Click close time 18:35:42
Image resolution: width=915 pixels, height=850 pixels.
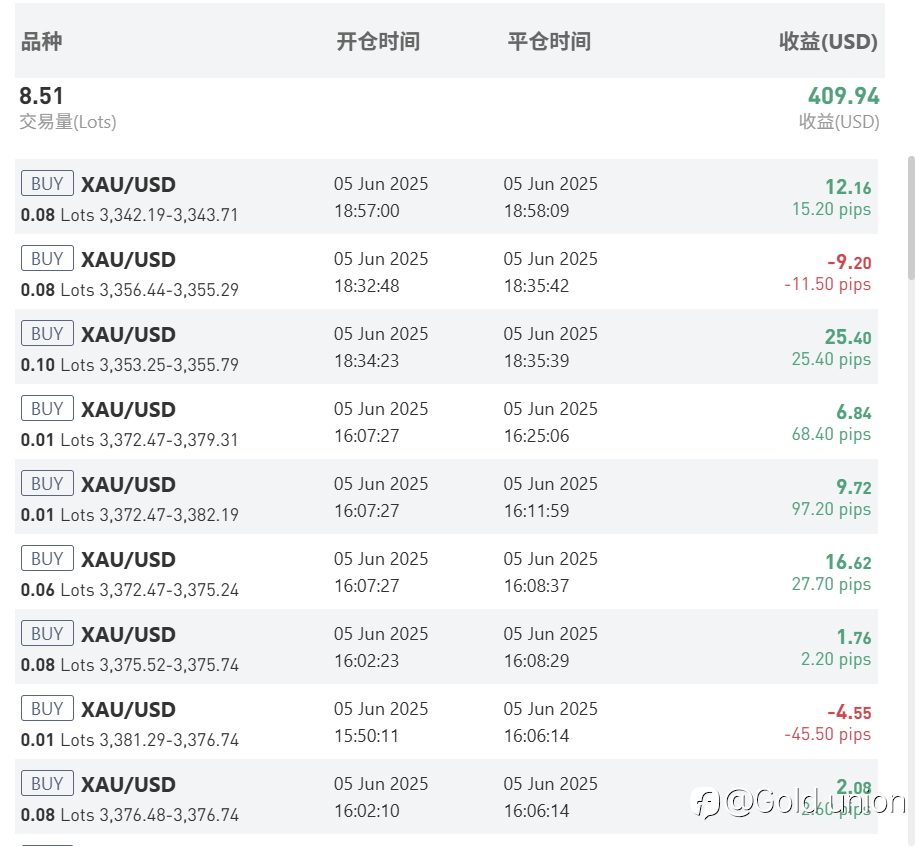[x=536, y=286]
